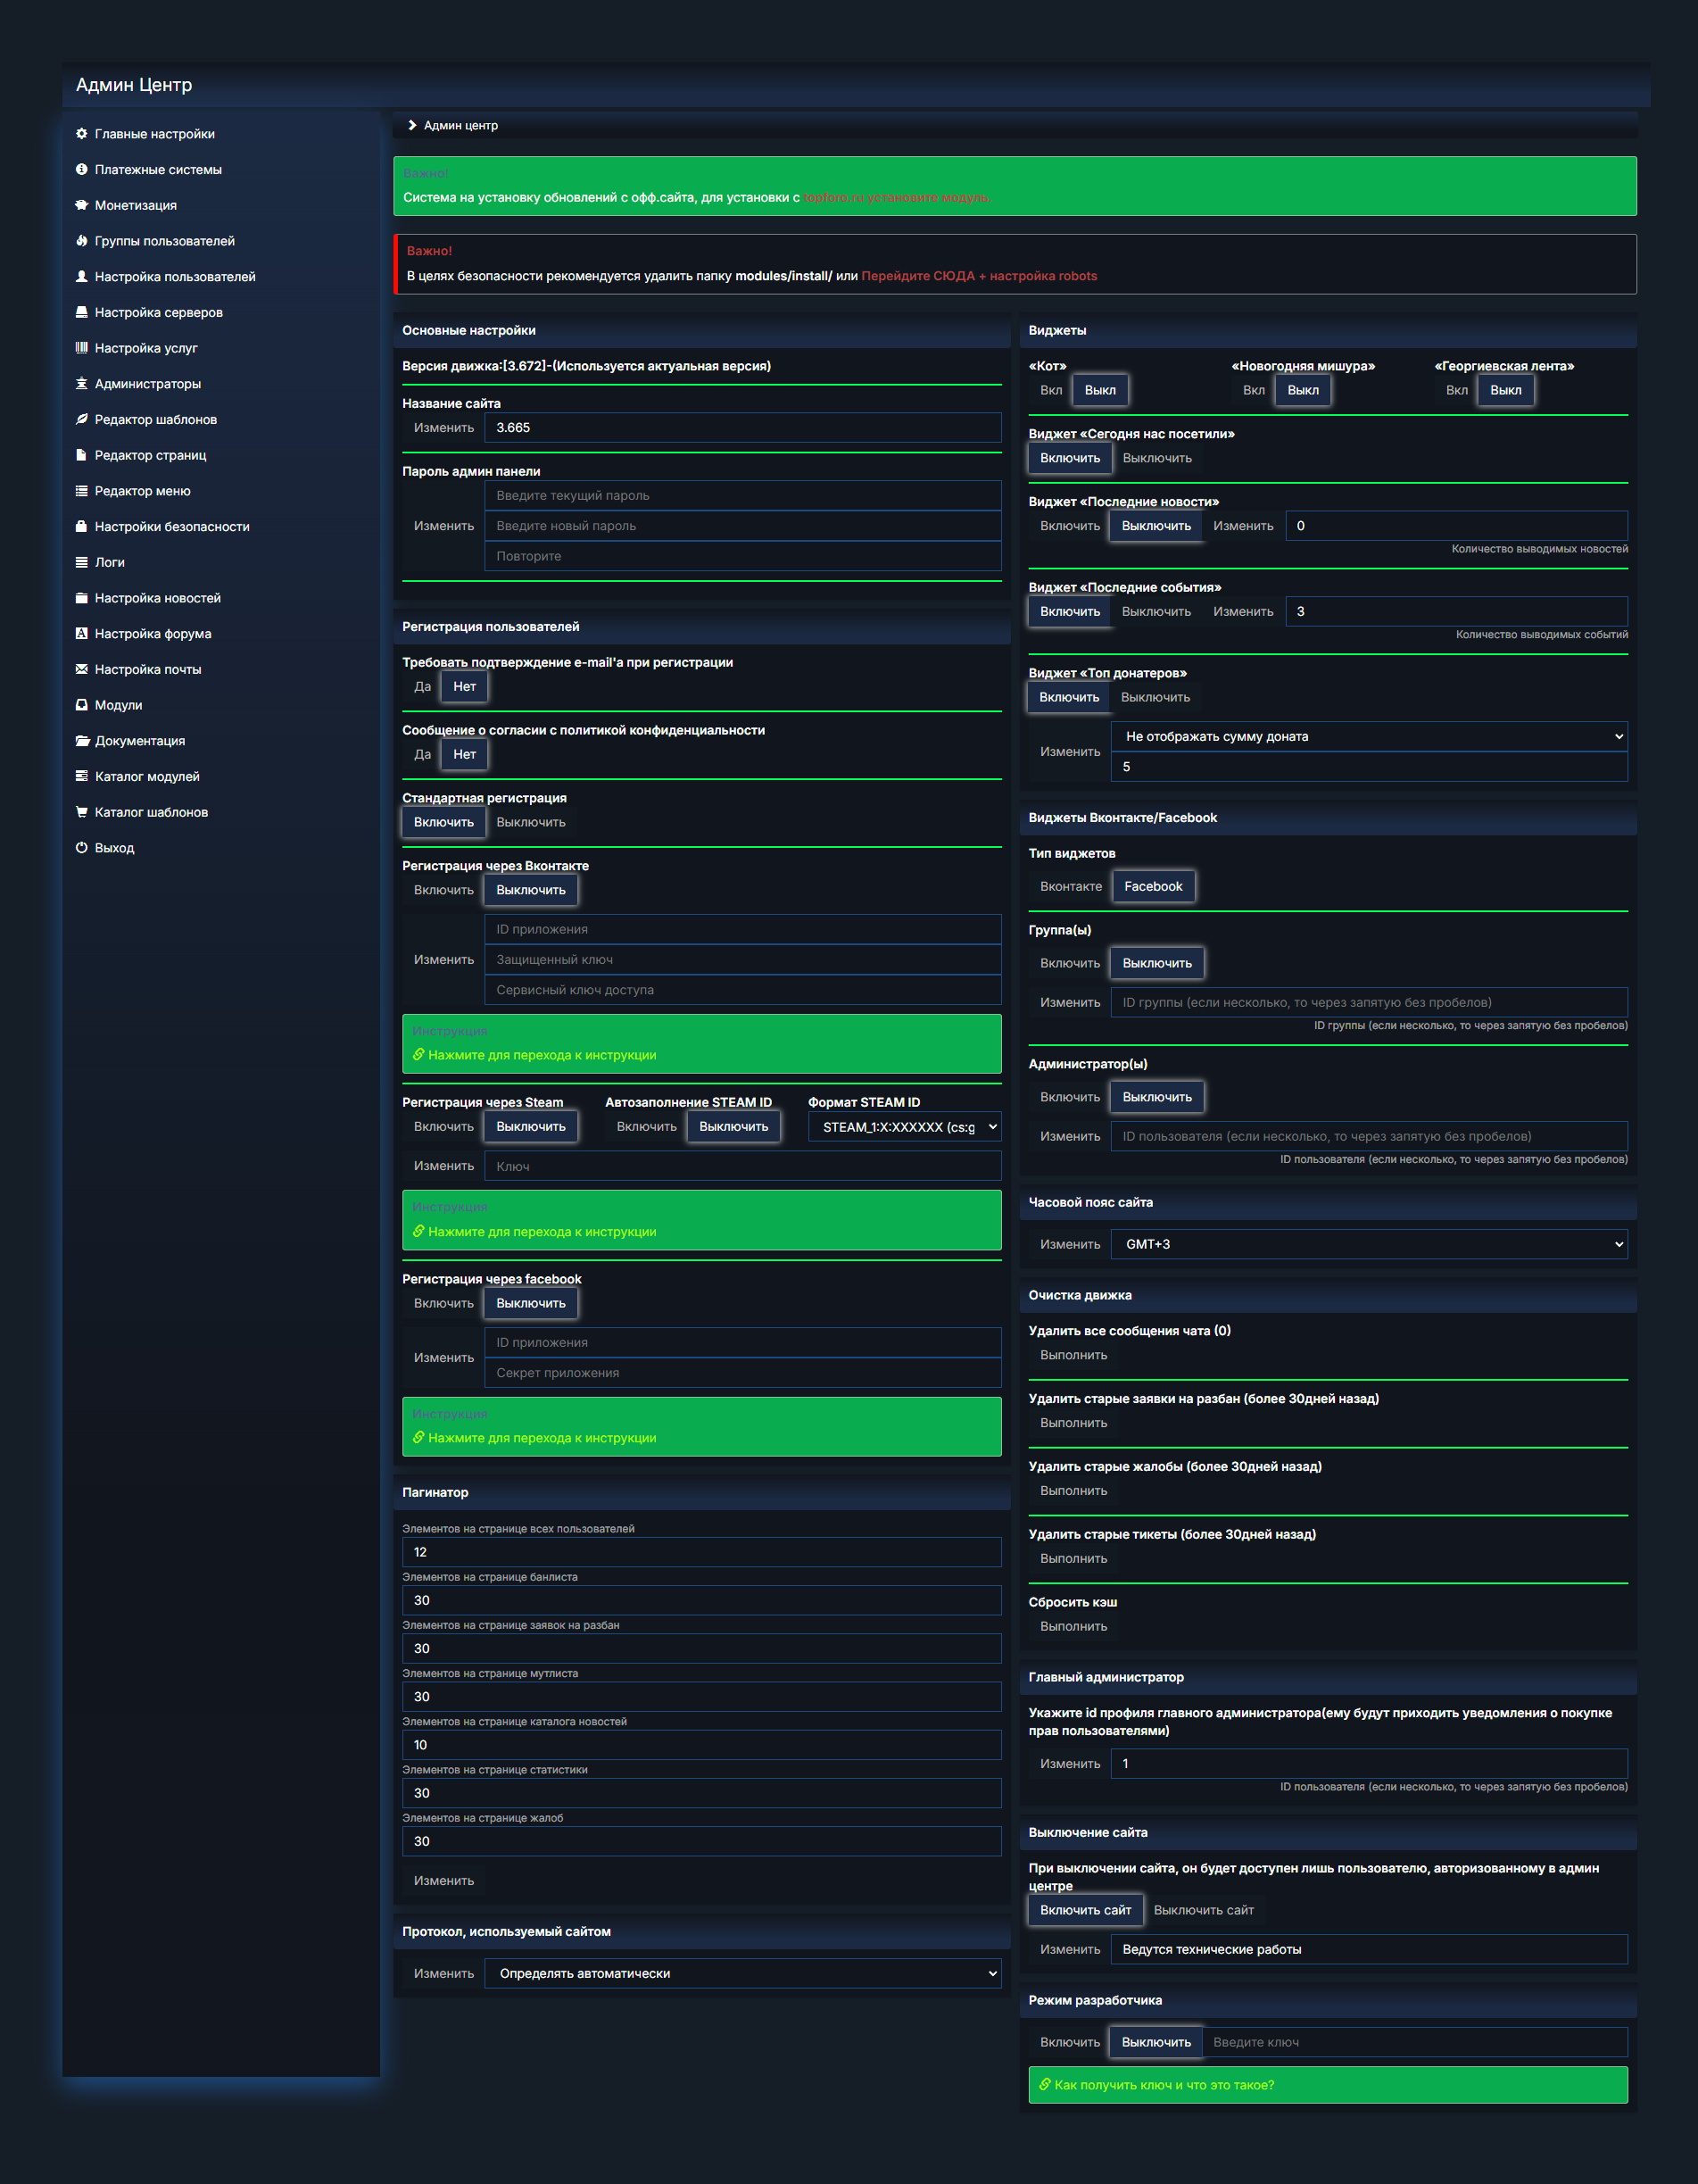This screenshot has height=2184, width=1698.
Task: Click the Монетизация sidebar icon
Action: (82, 205)
